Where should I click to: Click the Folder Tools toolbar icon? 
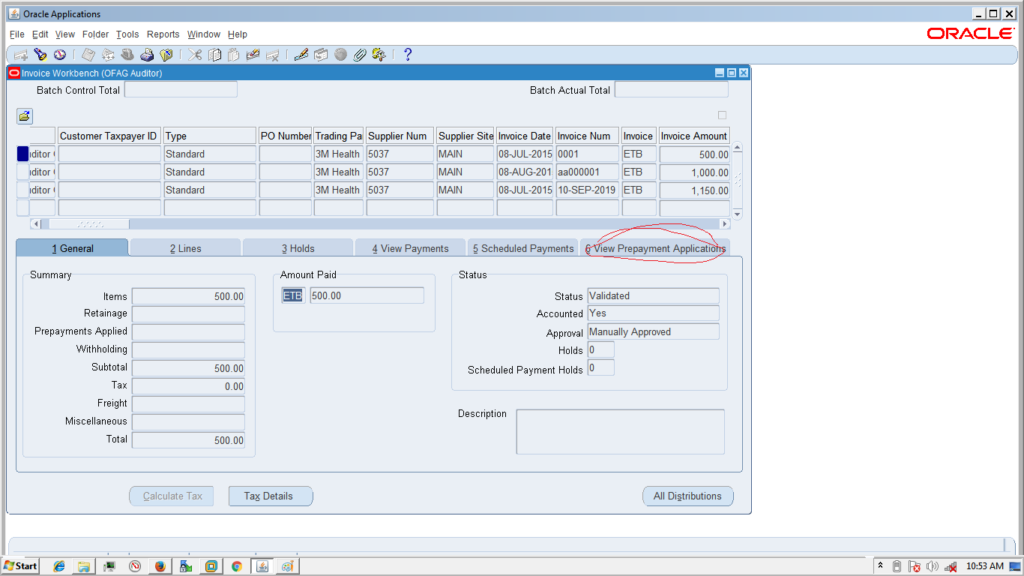(379, 55)
